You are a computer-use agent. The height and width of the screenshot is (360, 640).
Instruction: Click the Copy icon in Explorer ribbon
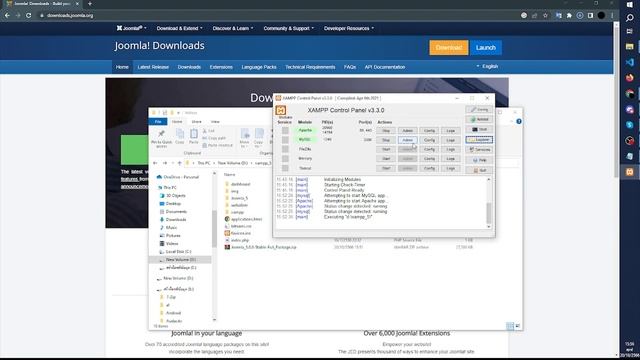pyautogui.click(x=180, y=136)
